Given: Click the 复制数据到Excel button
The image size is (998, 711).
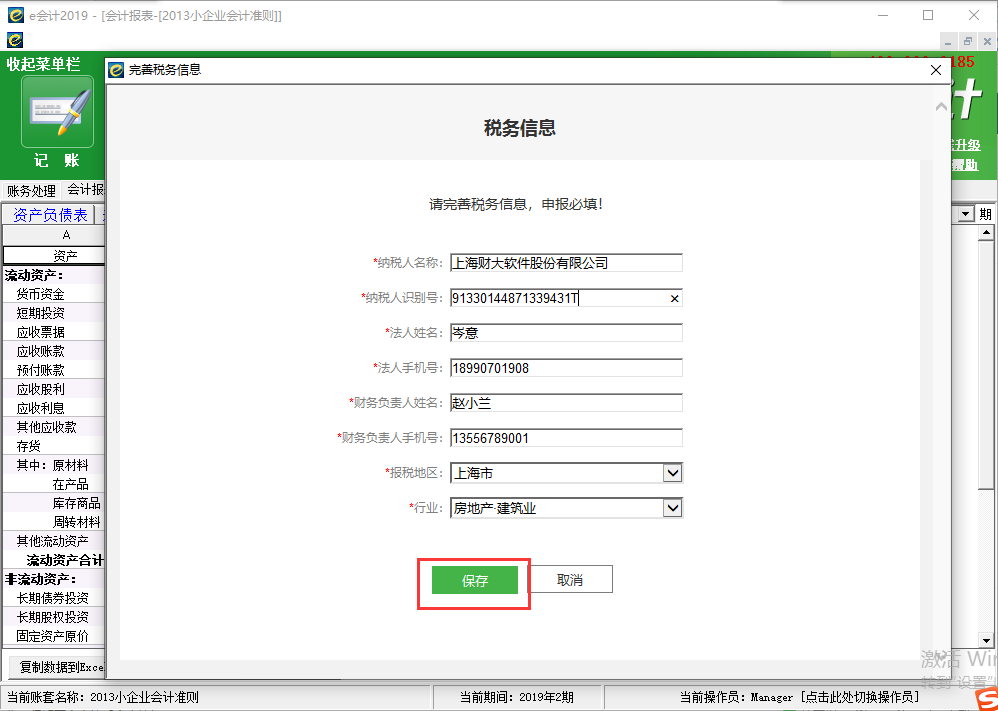Looking at the screenshot, I should pyautogui.click(x=57, y=667).
